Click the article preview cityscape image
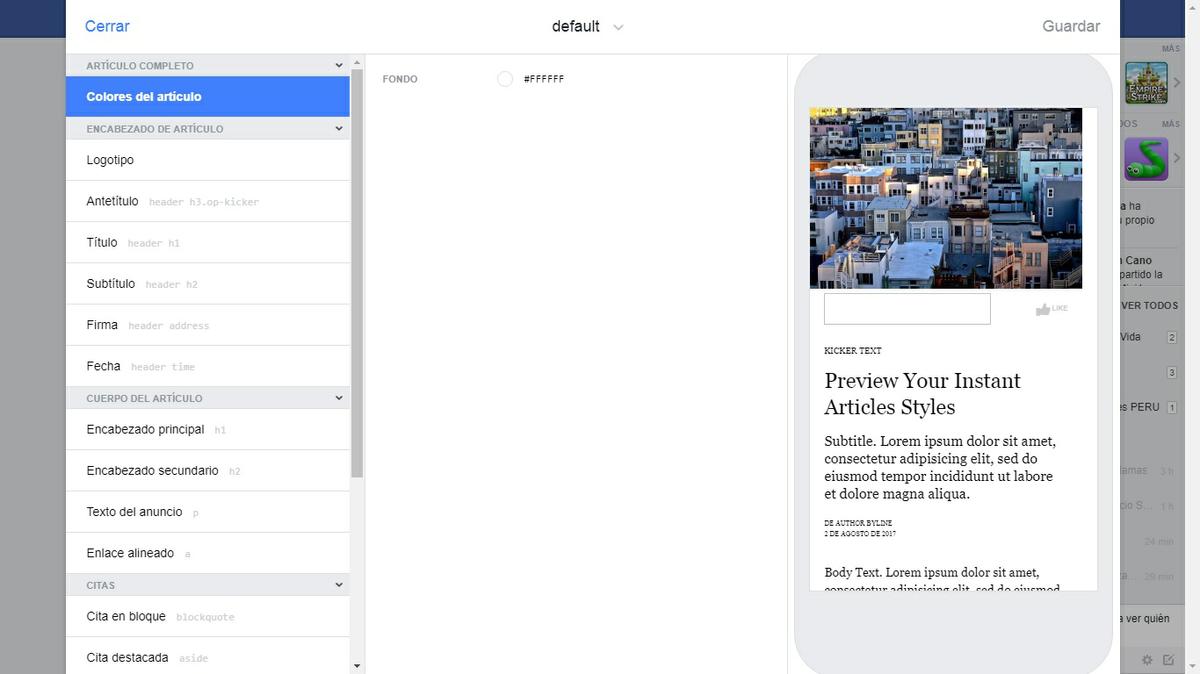Image resolution: width=1200 pixels, height=674 pixels. coord(945,198)
